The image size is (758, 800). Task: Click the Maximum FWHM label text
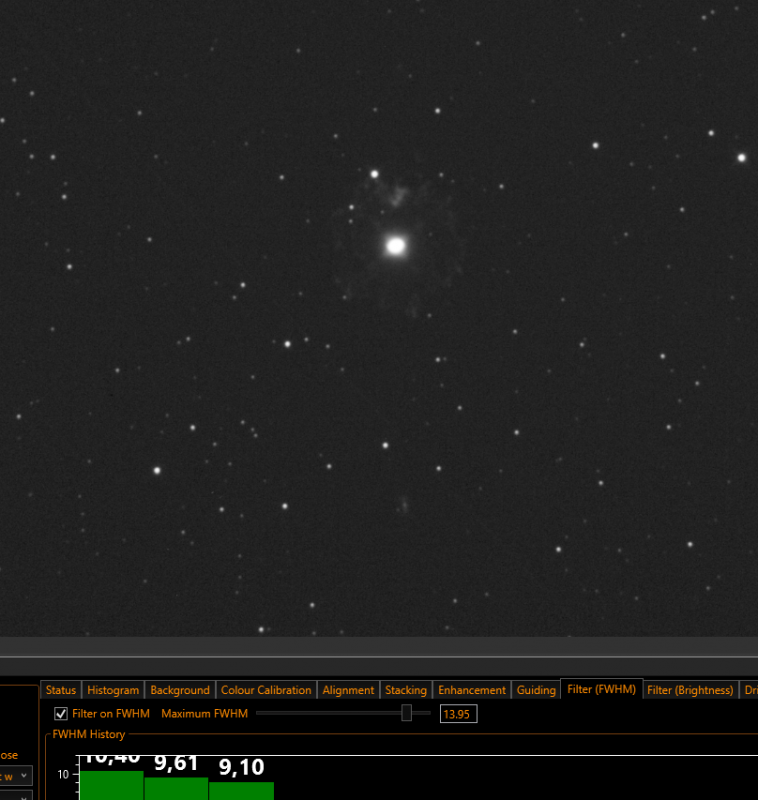click(x=205, y=713)
